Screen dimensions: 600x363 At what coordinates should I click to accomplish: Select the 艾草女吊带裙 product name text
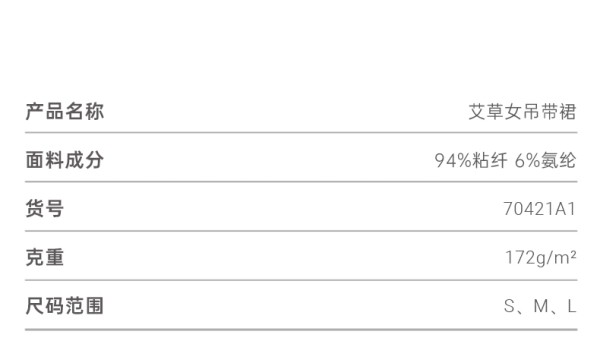522,112
